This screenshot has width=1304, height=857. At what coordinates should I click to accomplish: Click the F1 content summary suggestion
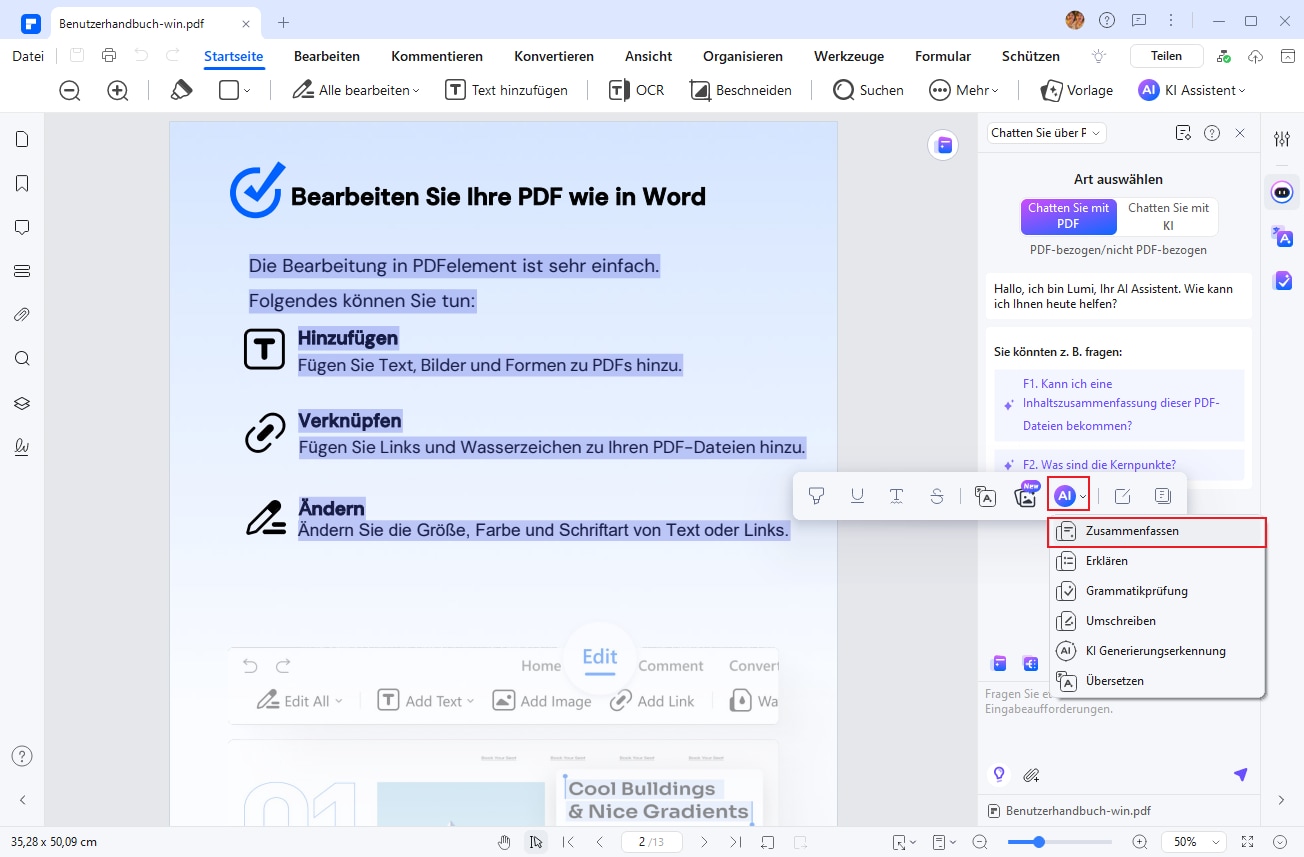point(1120,405)
